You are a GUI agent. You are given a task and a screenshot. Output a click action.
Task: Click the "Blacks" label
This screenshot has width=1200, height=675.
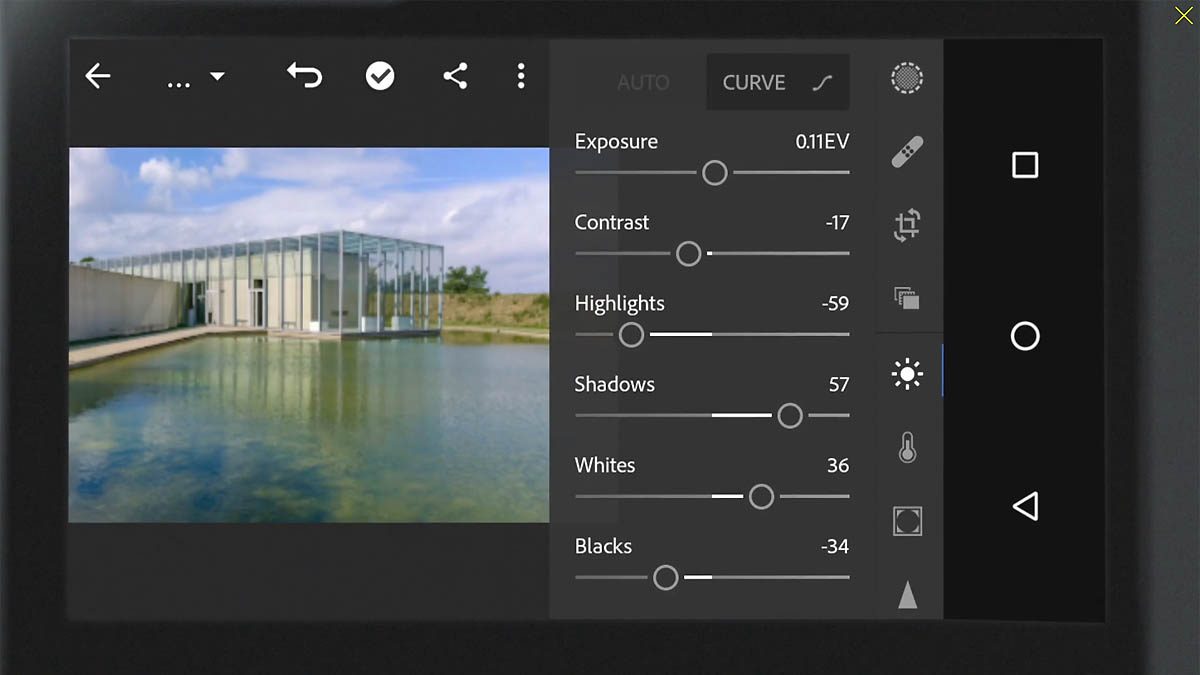pyautogui.click(x=604, y=546)
